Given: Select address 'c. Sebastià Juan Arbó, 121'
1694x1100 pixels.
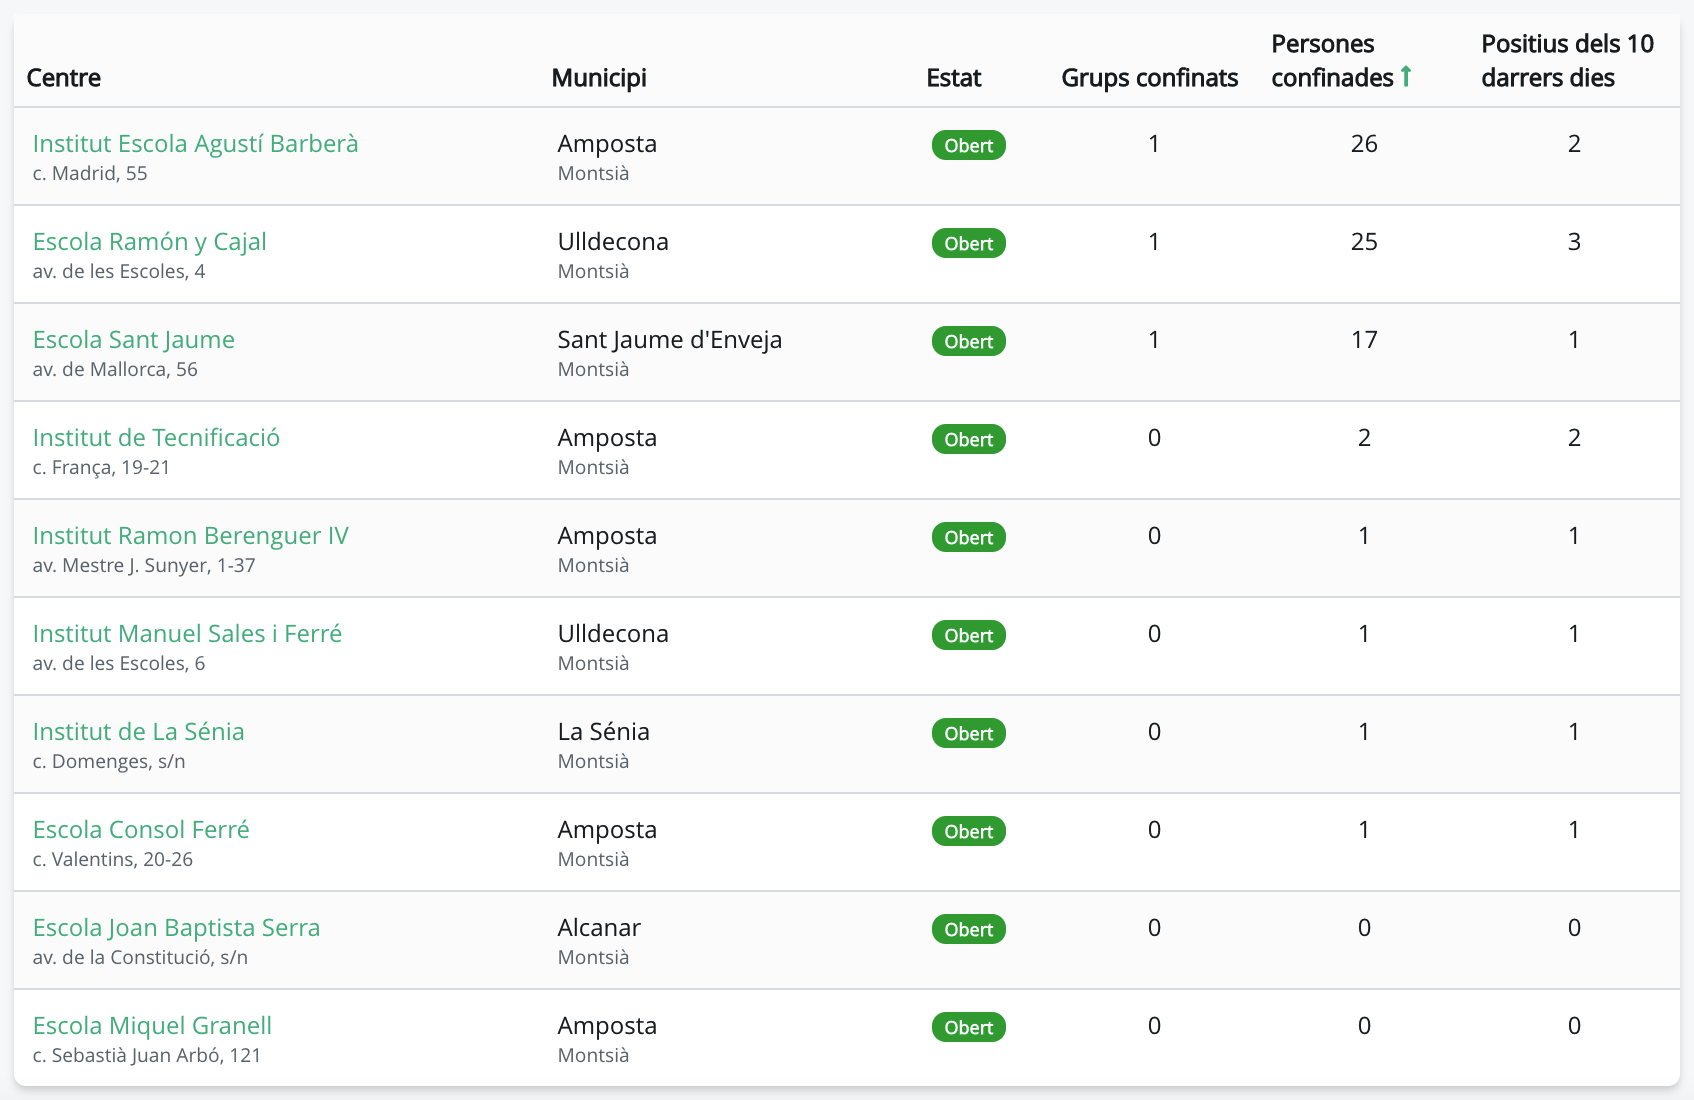Looking at the screenshot, I should pos(147,1056).
